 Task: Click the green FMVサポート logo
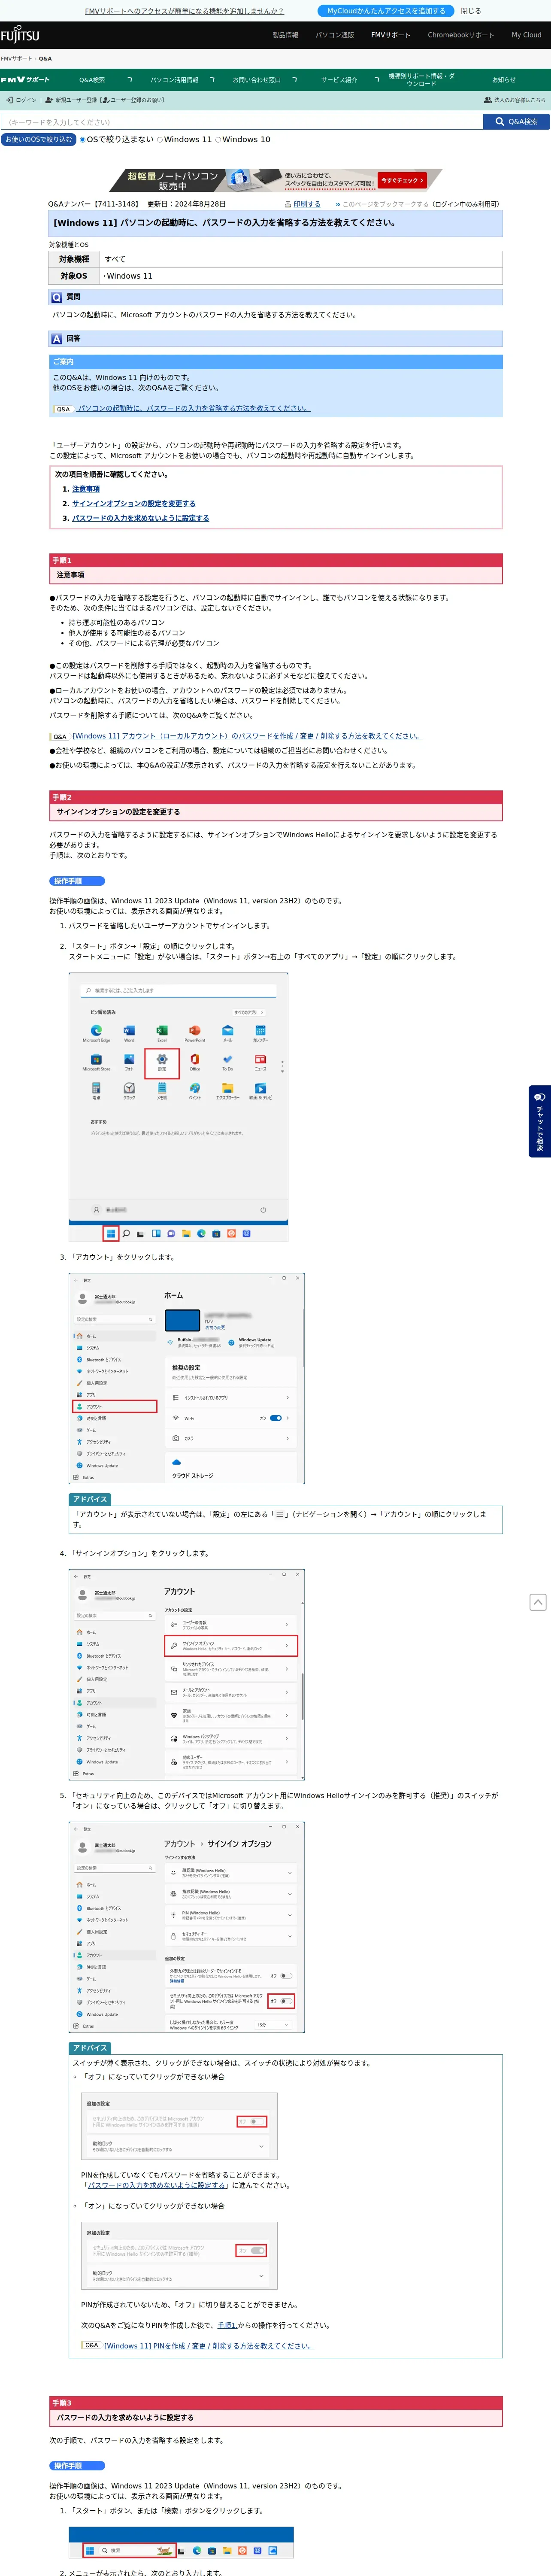25,80
